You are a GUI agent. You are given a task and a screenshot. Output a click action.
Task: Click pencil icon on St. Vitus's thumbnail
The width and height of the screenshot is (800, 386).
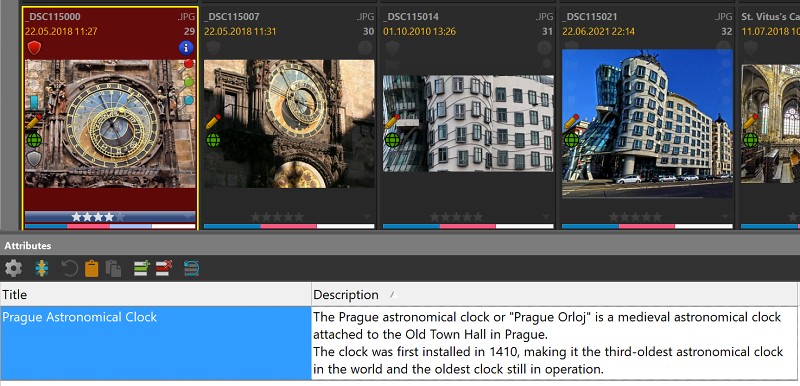[751, 121]
